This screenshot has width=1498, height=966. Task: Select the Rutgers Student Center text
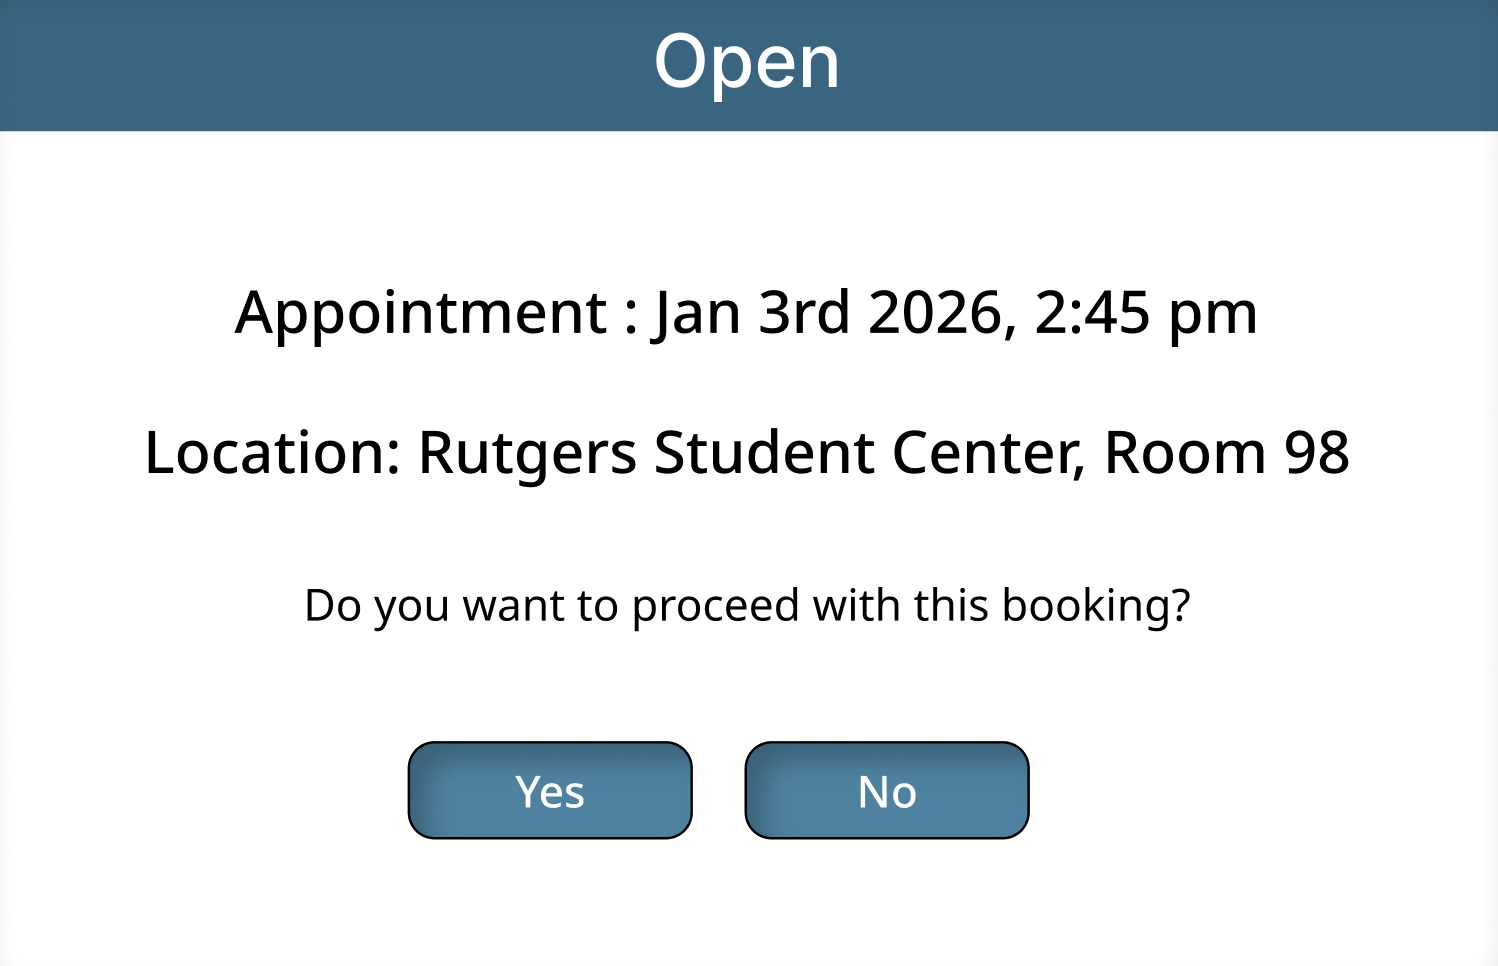(x=748, y=453)
